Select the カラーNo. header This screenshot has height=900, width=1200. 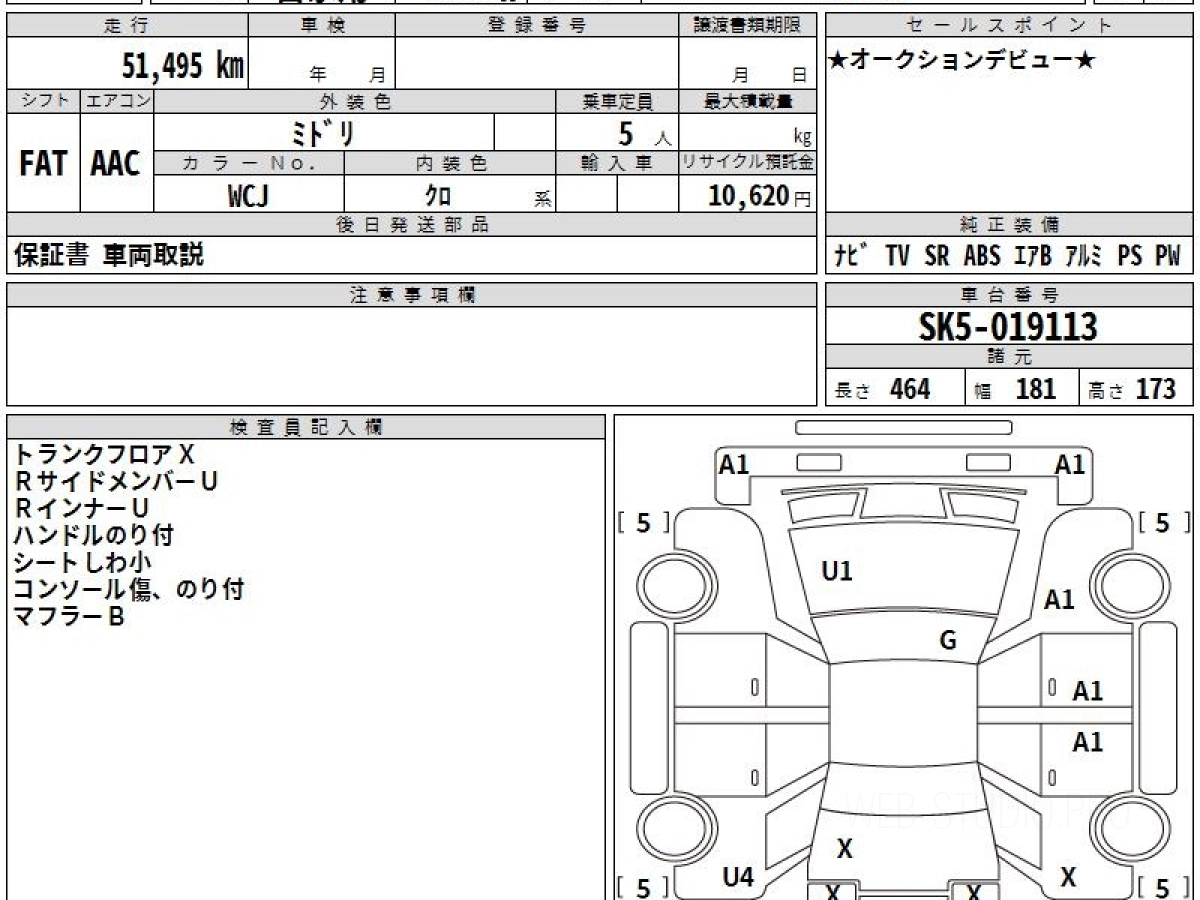pyautogui.click(x=250, y=162)
